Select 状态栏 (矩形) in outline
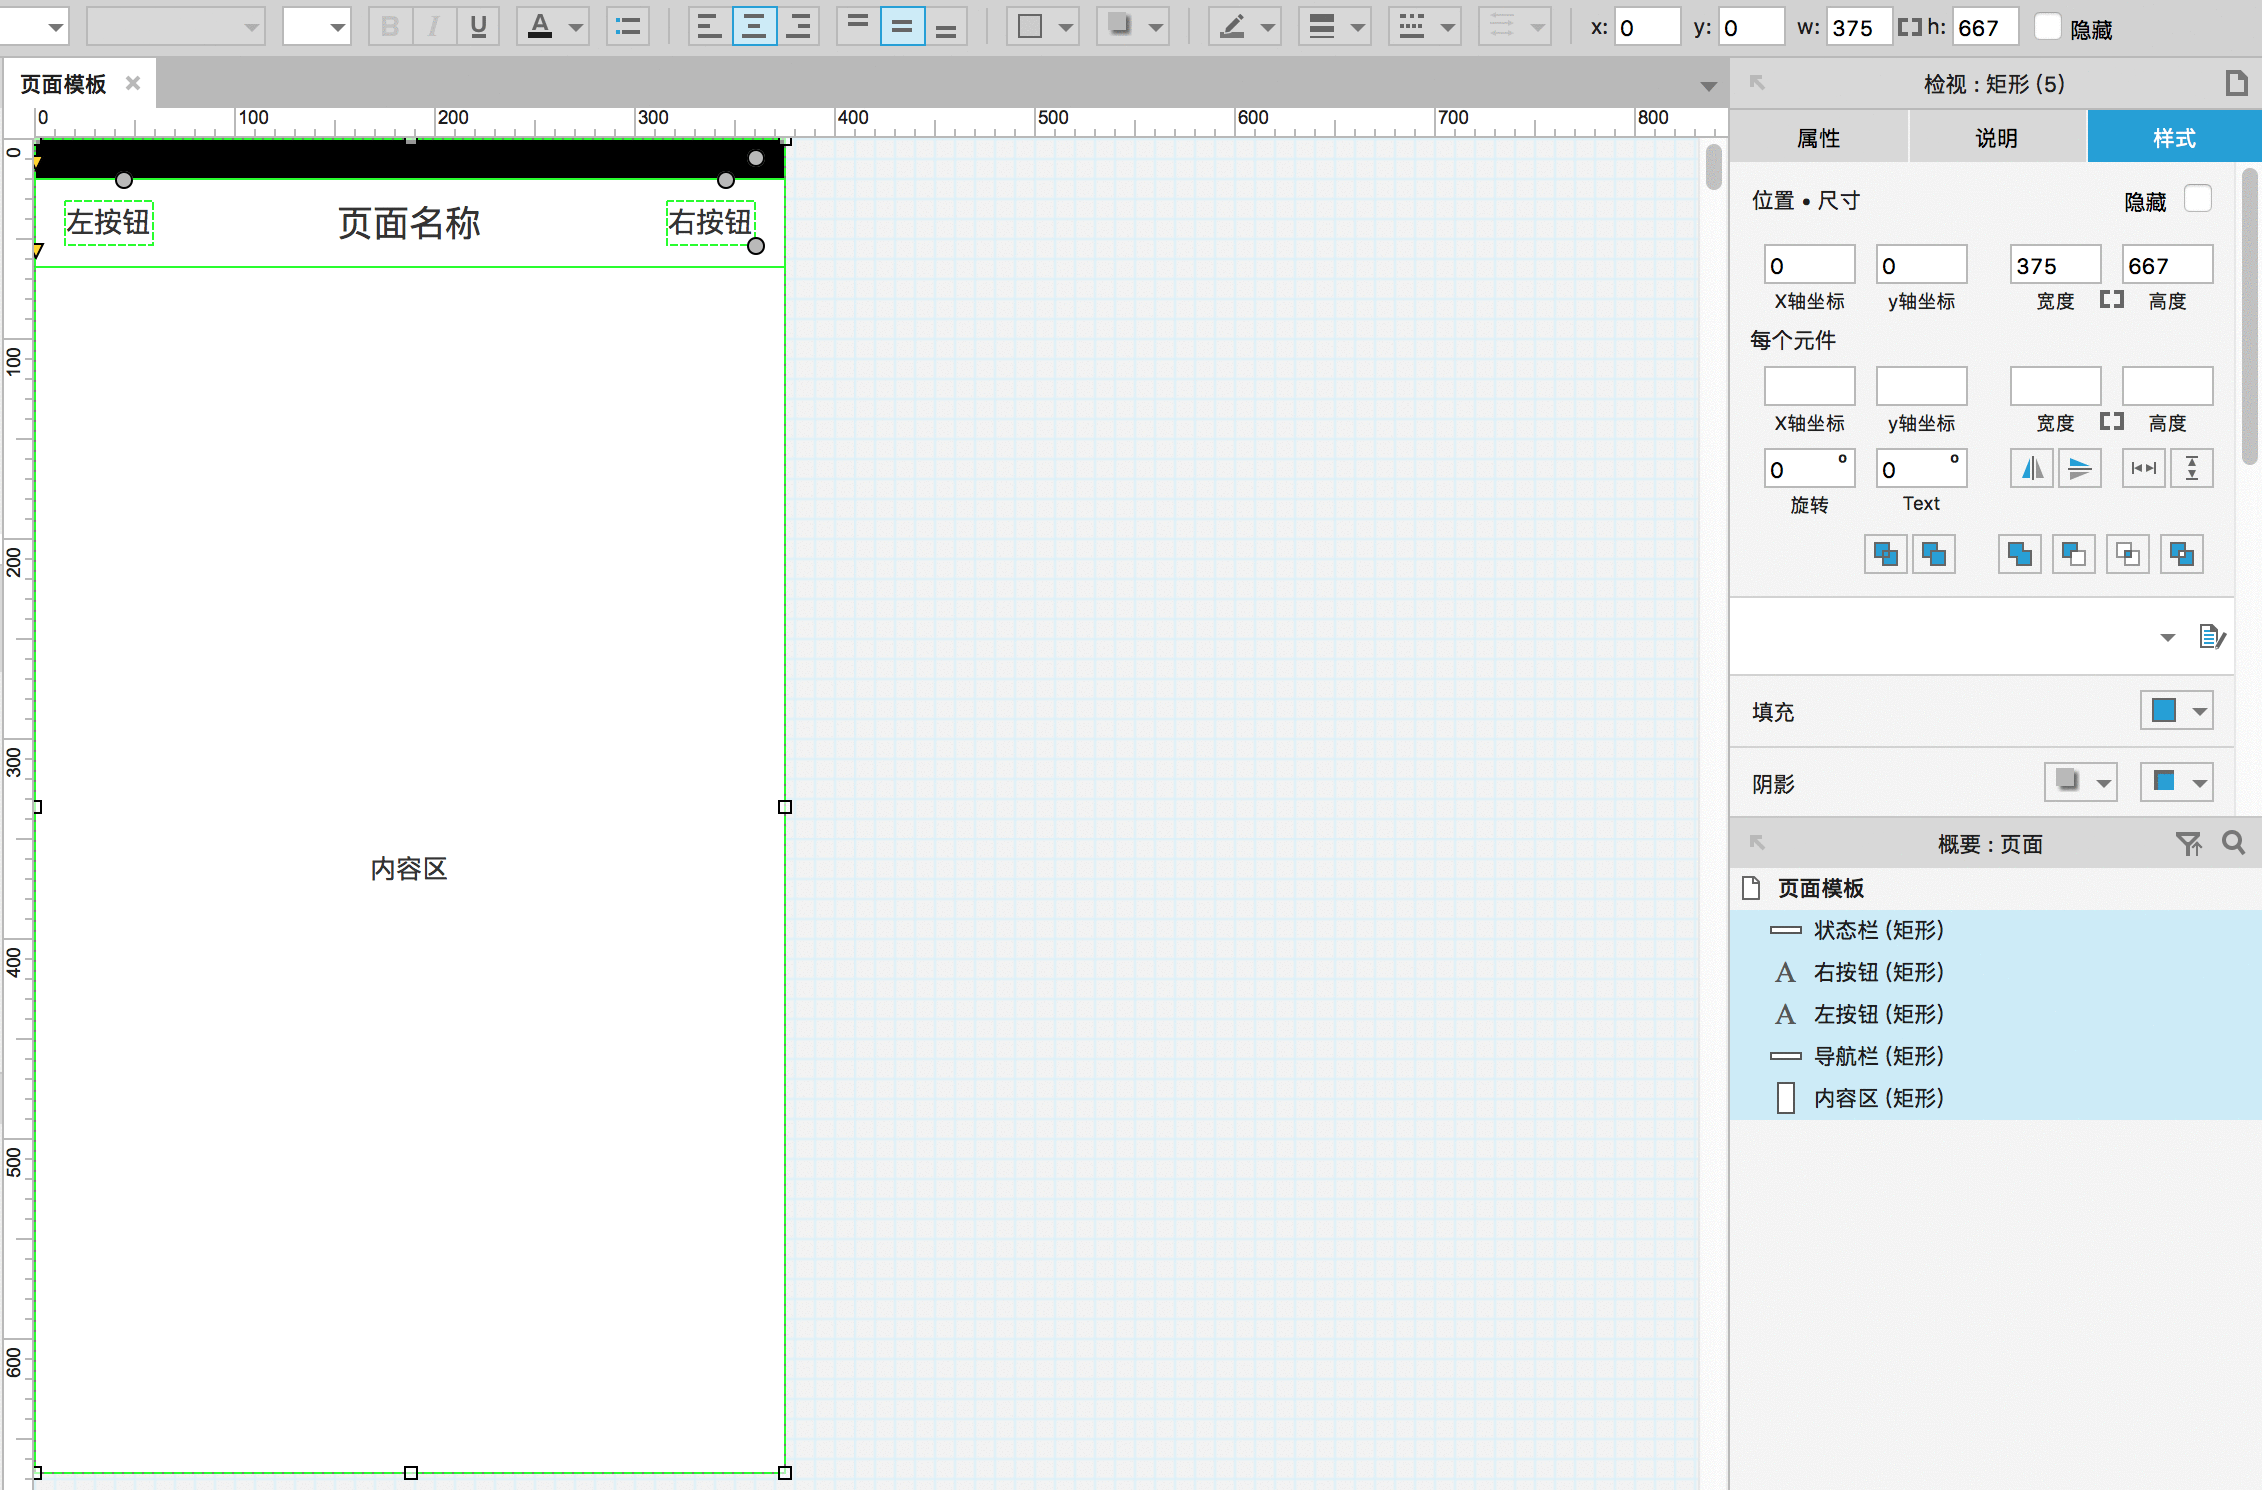The image size is (2262, 1490). [x=1996, y=930]
